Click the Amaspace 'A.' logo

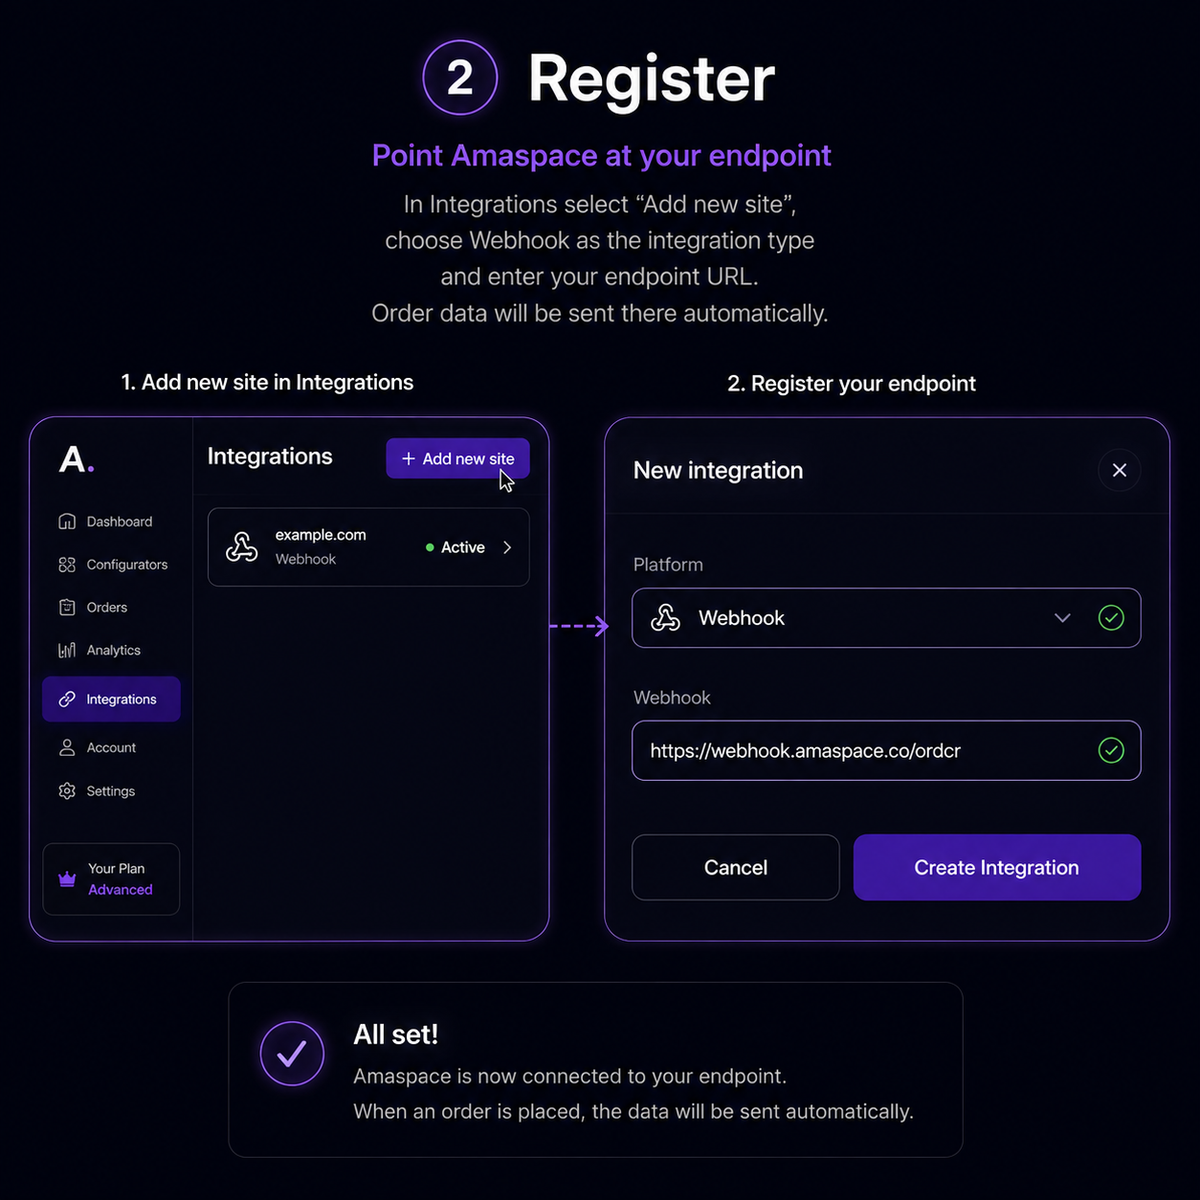[x=77, y=460]
